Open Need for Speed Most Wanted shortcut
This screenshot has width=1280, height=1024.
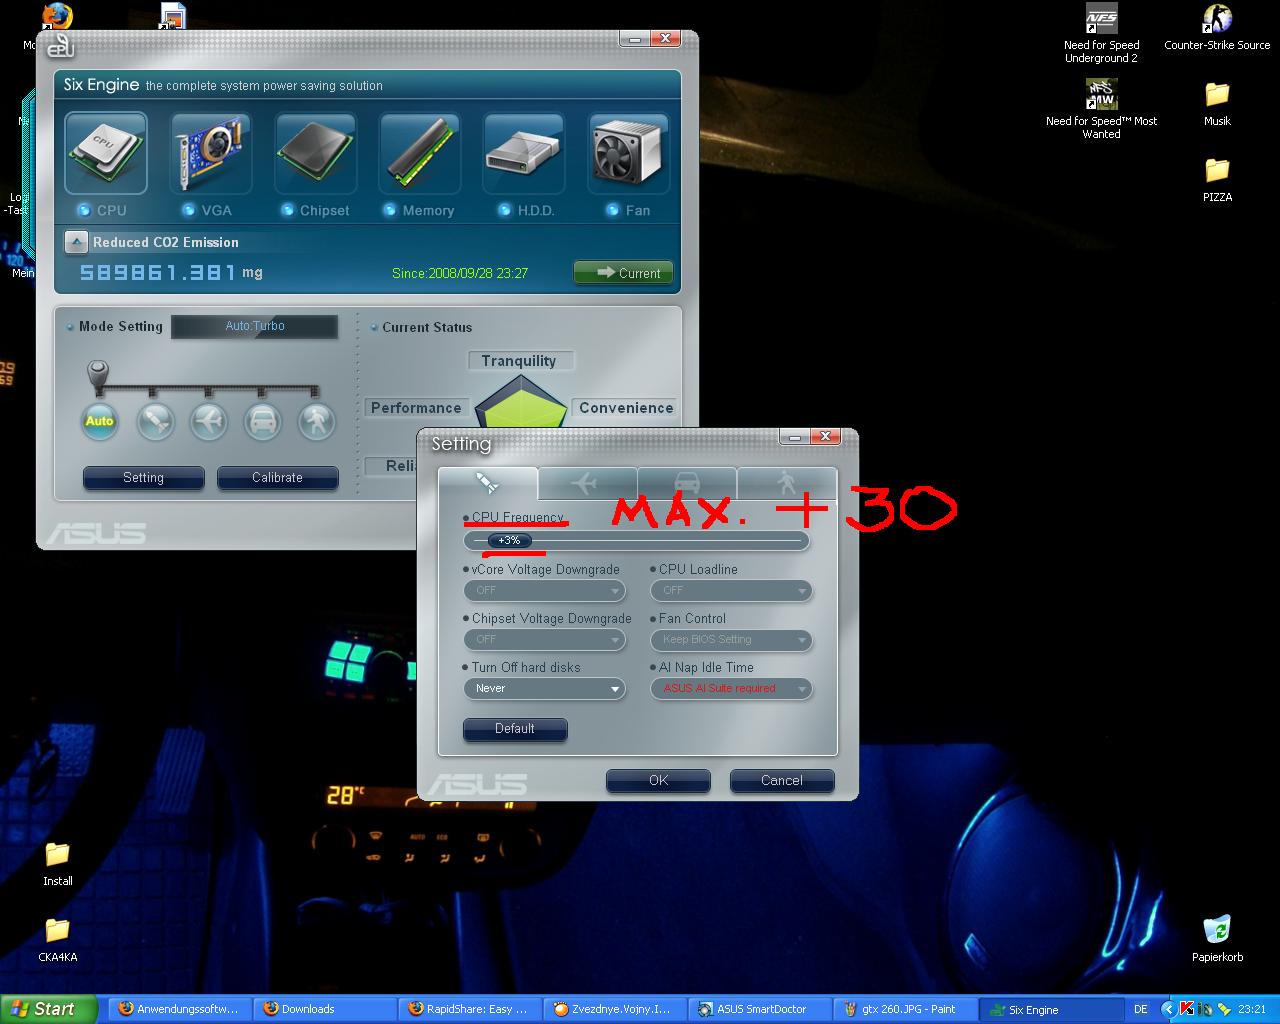(1101, 110)
